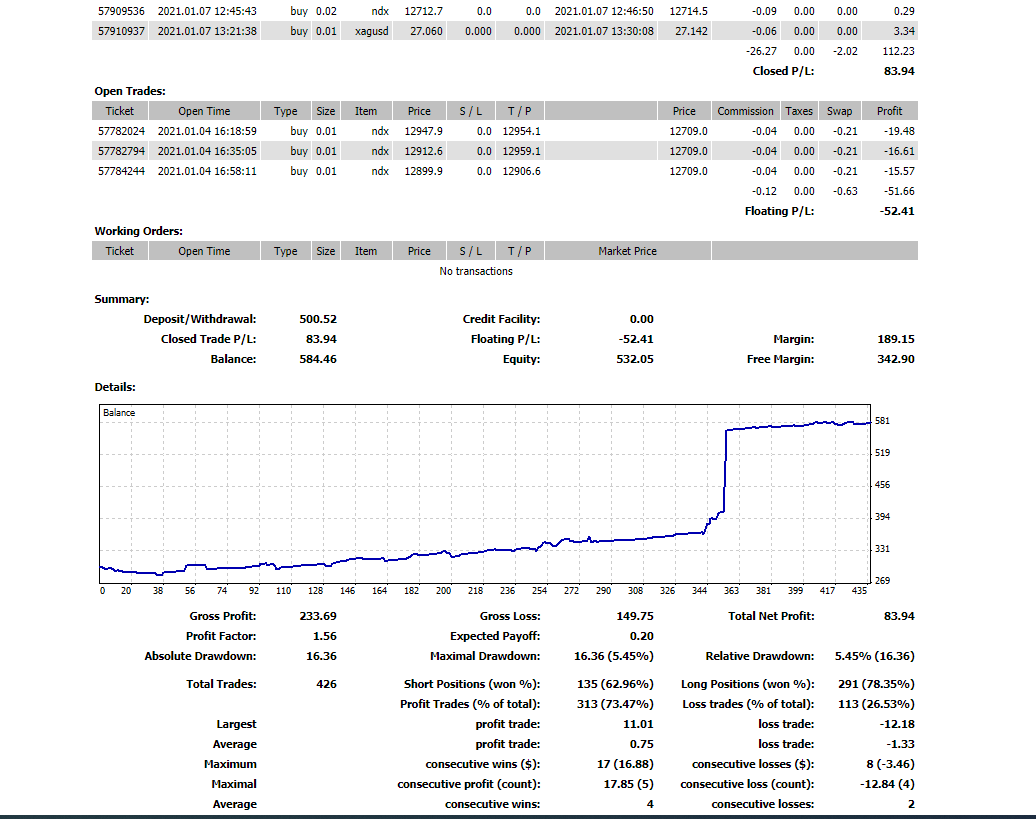Click the Floating P/L value -52.41 under Open Trades
The image size is (1036, 819).
(897, 211)
